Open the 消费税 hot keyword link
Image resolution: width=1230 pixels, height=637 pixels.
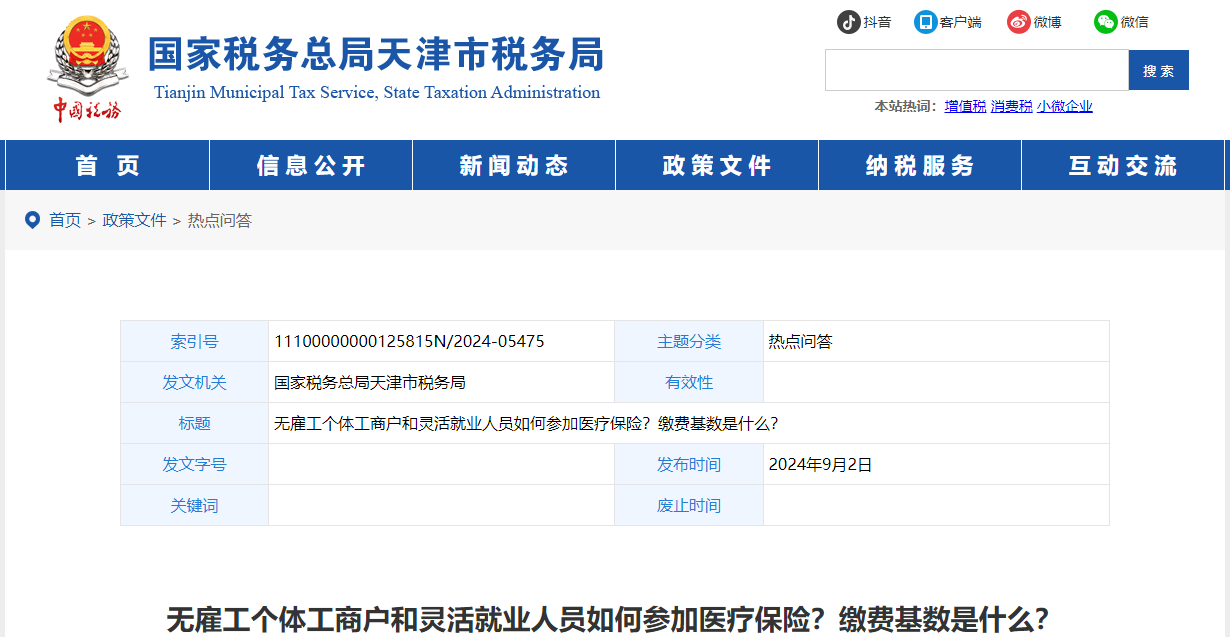click(x=1011, y=106)
